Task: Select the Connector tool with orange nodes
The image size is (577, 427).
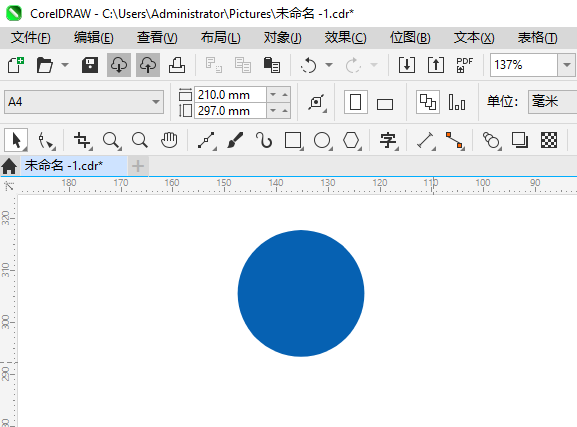Action: (x=454, y=141)
